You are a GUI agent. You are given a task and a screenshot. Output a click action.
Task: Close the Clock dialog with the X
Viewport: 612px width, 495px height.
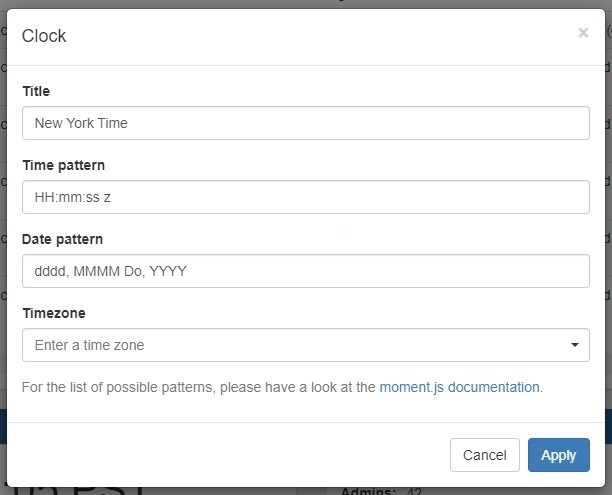(x=583, y=33)
